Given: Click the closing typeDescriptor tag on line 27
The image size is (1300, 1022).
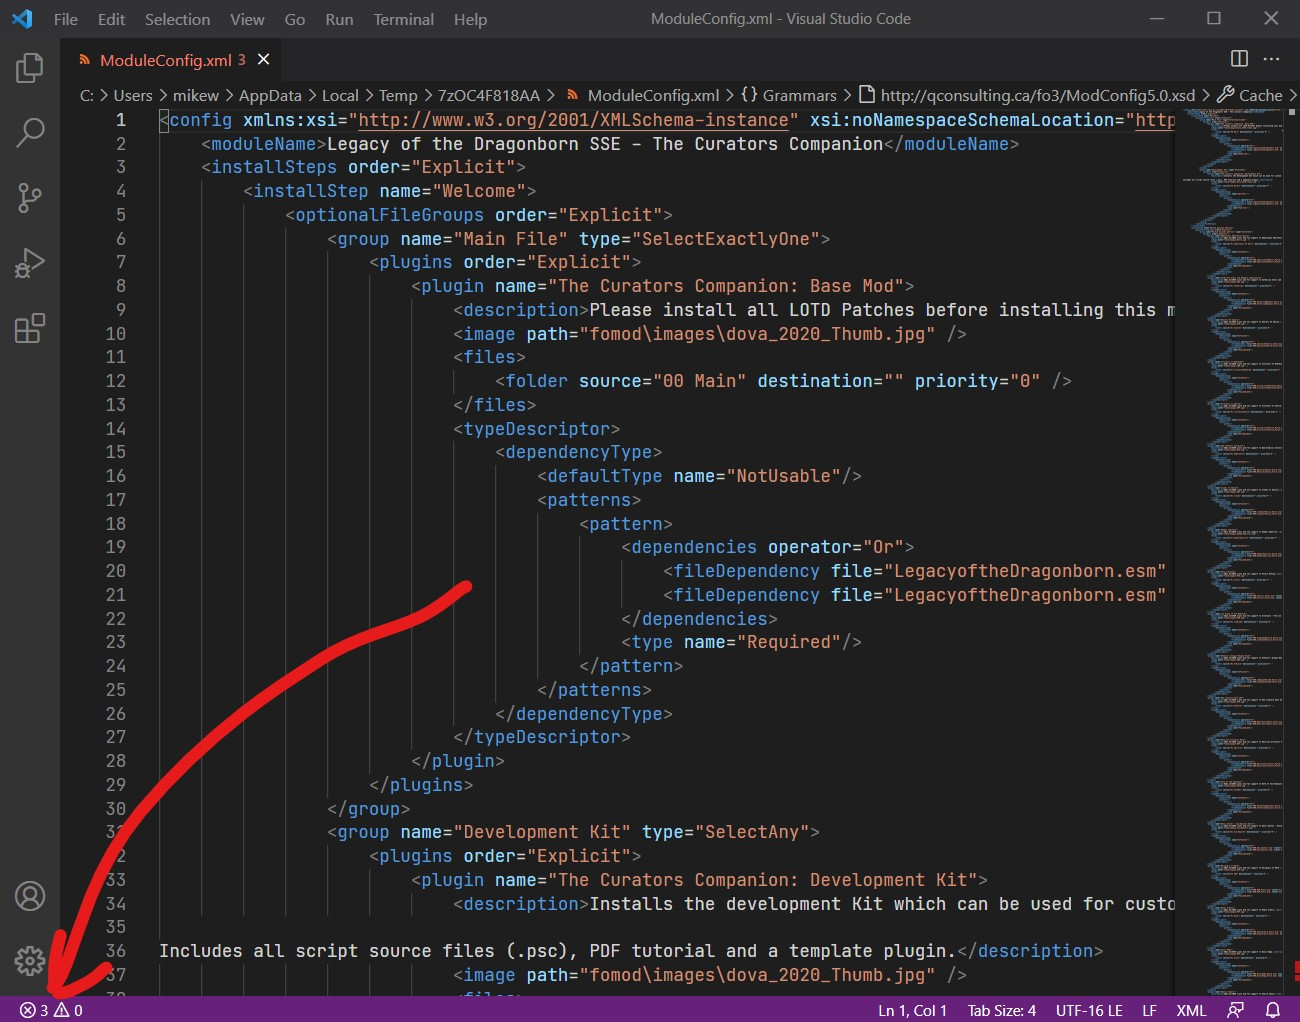Looking at the screenshot, I should pos(542,737).
